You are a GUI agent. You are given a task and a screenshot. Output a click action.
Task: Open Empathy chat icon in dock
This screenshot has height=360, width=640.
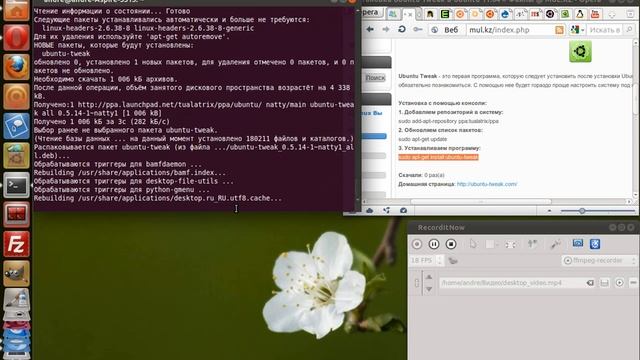coord(16,126)
